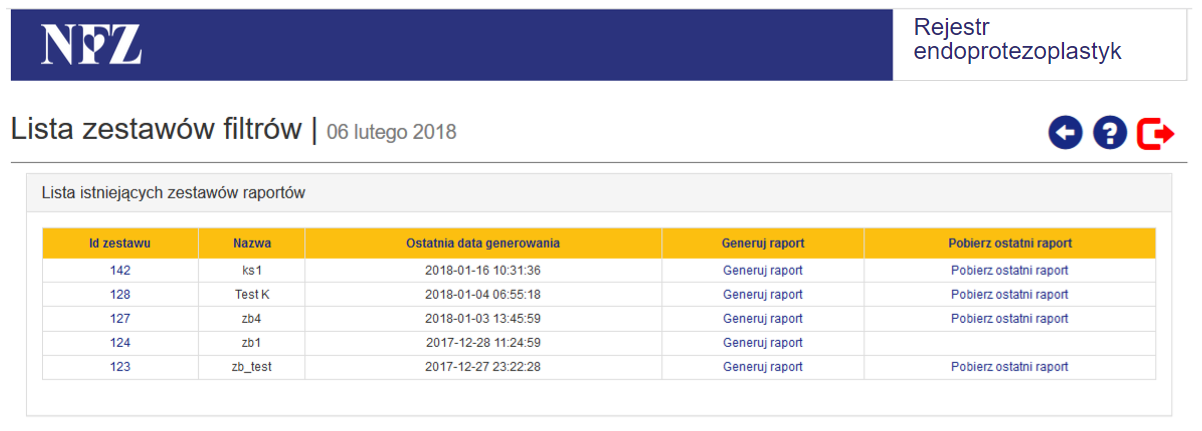Viewport: 1202px width, 431px height.
Task: Open filter set ID 123
Action: [x=120, y=367]
